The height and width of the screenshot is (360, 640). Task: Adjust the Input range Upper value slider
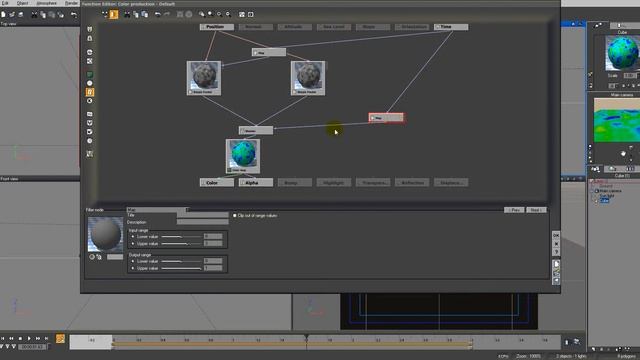pyautogui.click(x=181, y=244)
